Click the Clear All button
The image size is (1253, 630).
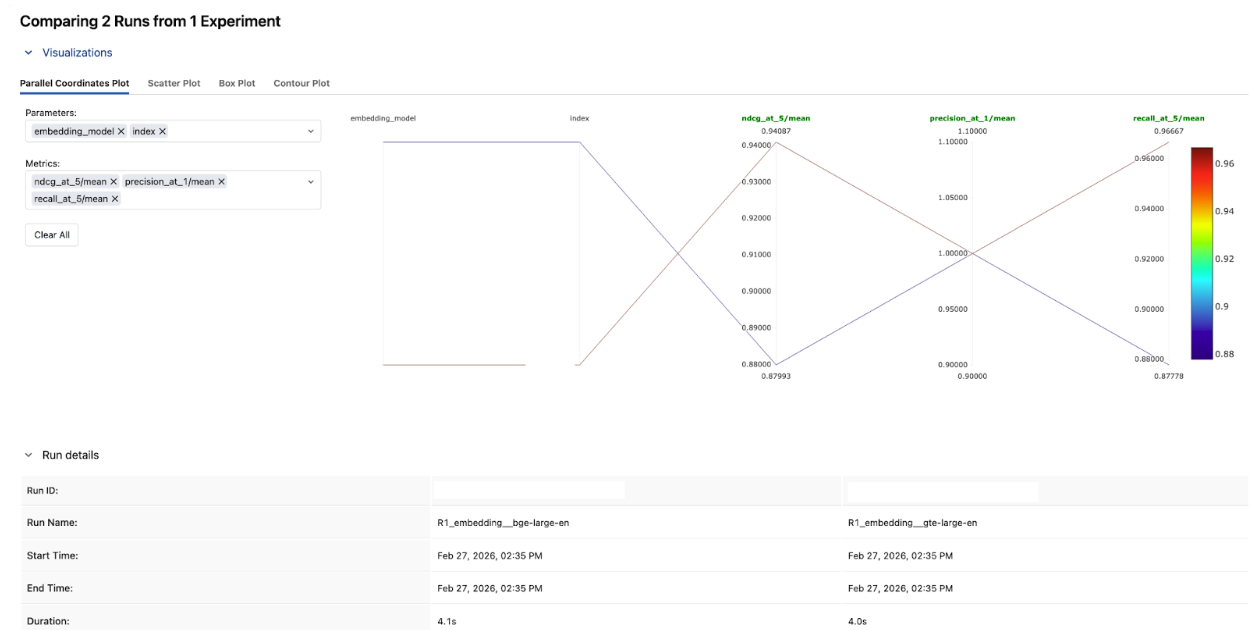(51, 235)
